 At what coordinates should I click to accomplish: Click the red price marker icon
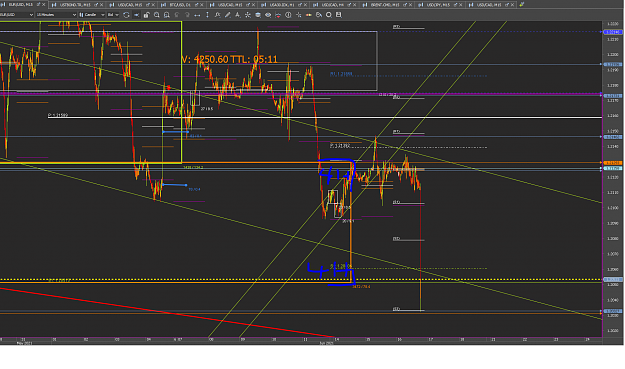[x=278, y=15]
